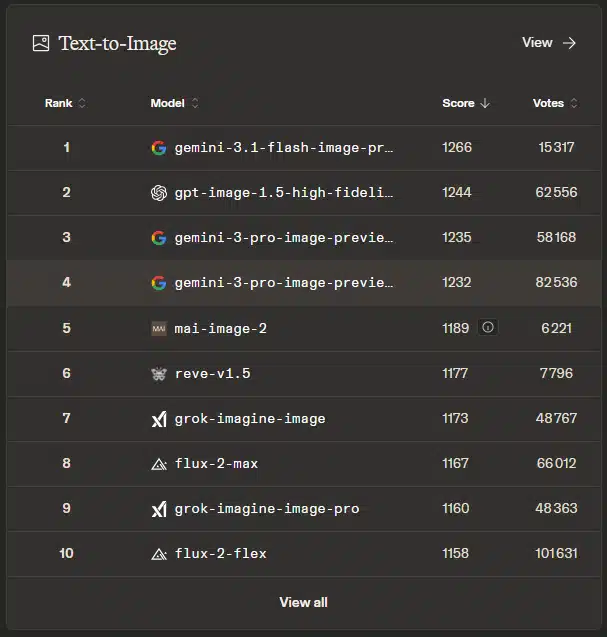Click the xAI logo beside grok-imagine-image-pro
This screenshot has width=607, height=637.
point(158,508)
